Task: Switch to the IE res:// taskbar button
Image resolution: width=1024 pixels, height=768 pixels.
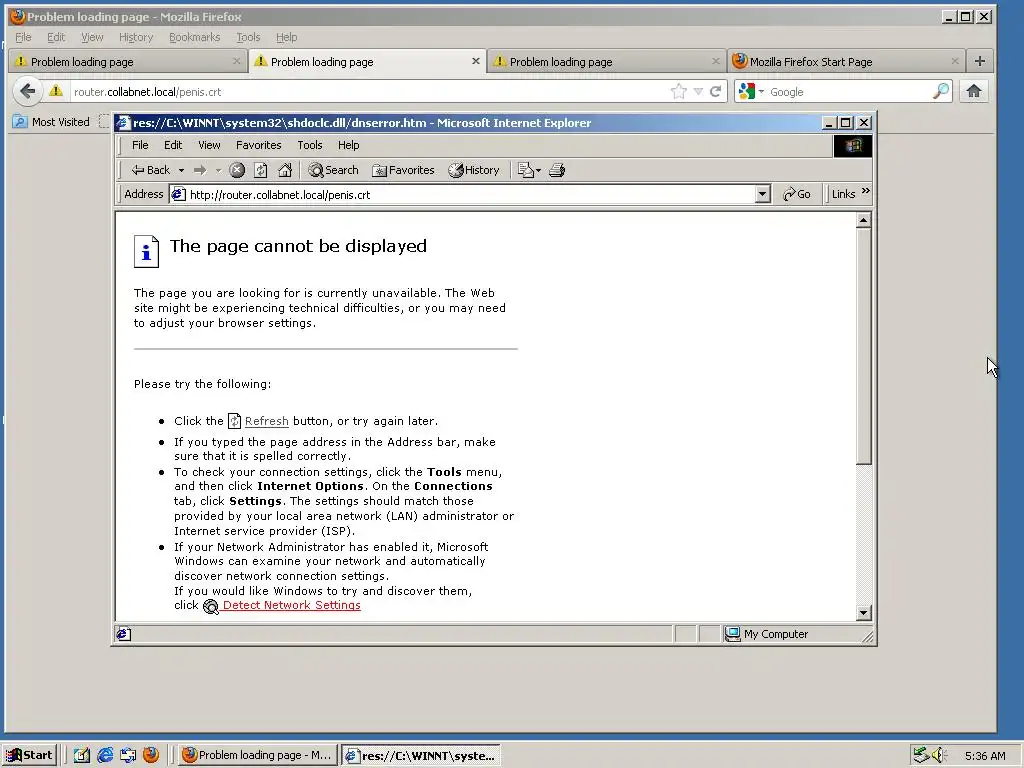Action: pyautogui.click(x=421, y=755)
